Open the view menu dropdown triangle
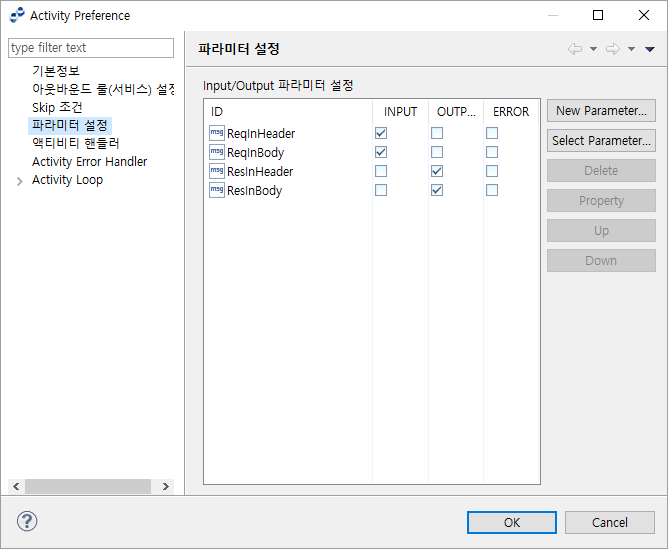This screenshot has height=549, width=668. click(650, 49)
